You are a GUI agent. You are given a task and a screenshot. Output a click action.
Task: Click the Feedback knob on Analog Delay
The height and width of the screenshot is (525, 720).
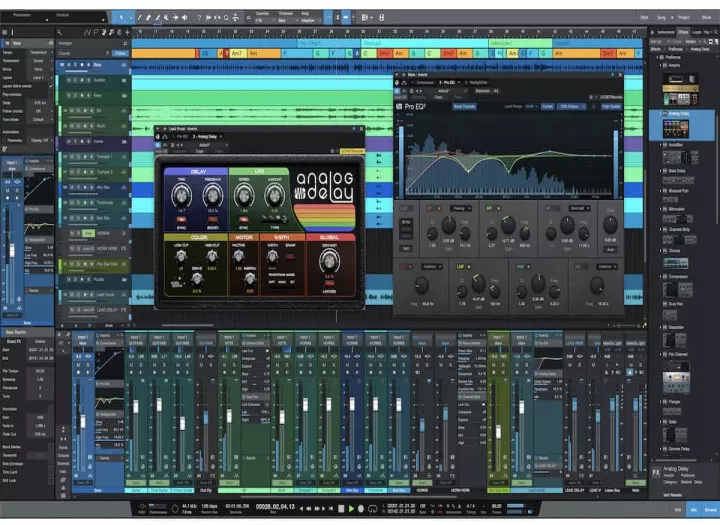coord(213,195)
